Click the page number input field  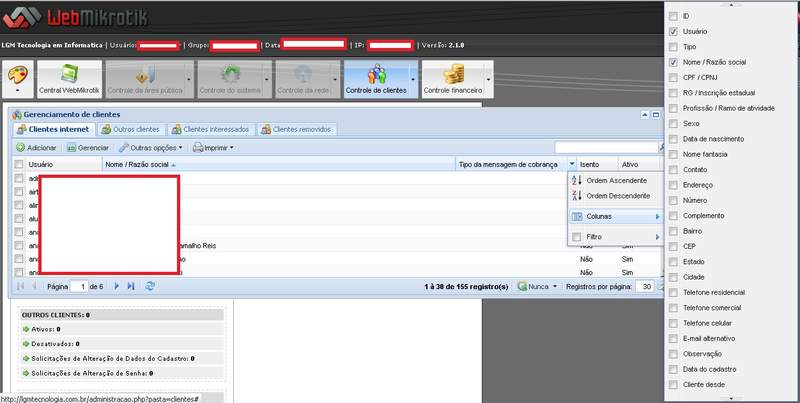pos(79,287)
